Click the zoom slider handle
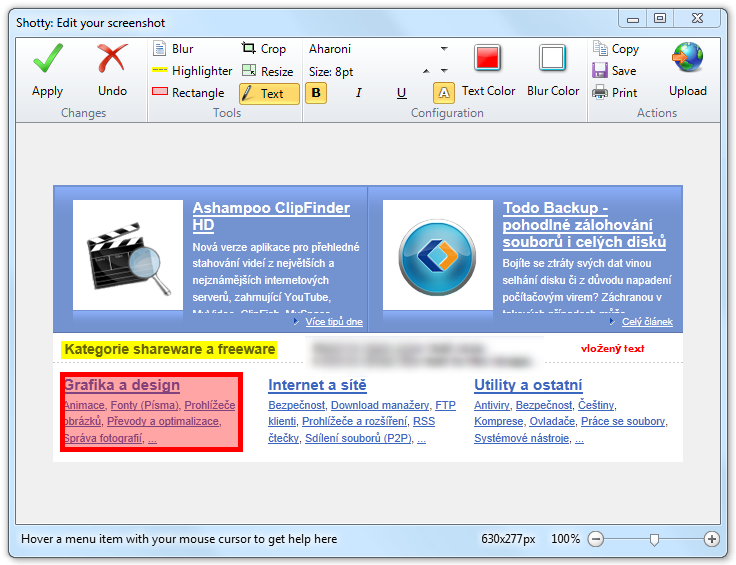This screenshot has width=736, height=565. point(654,540)
